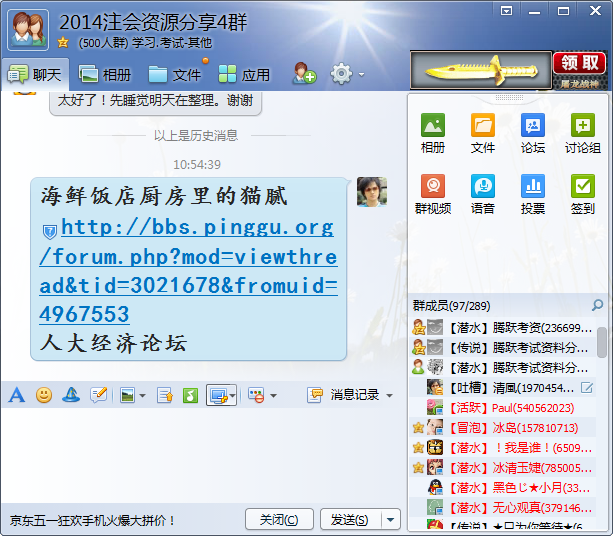Image resolution: width=613 pixels, height=536 pixels.
Task: Select member Paul(540562023)
Action: click(x=502, y=408)
